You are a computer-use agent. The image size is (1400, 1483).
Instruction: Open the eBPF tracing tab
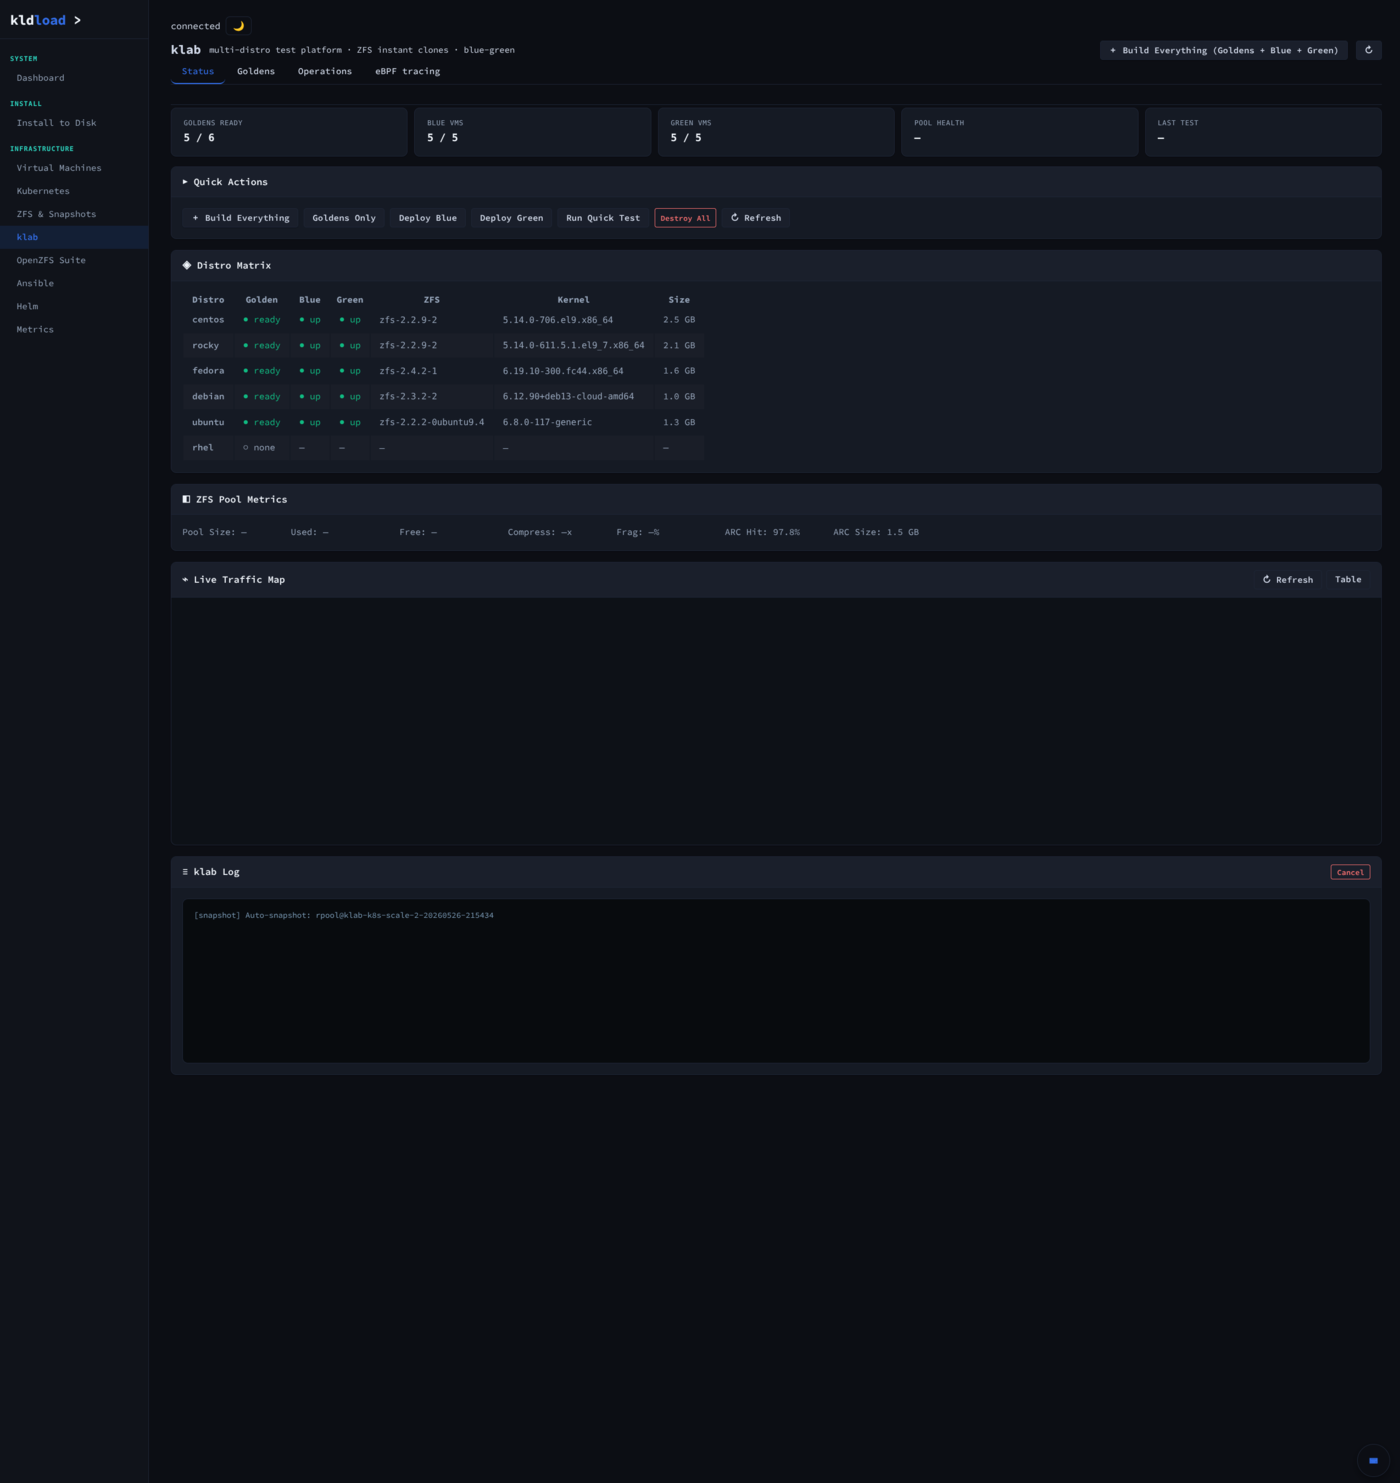point(407,71)
